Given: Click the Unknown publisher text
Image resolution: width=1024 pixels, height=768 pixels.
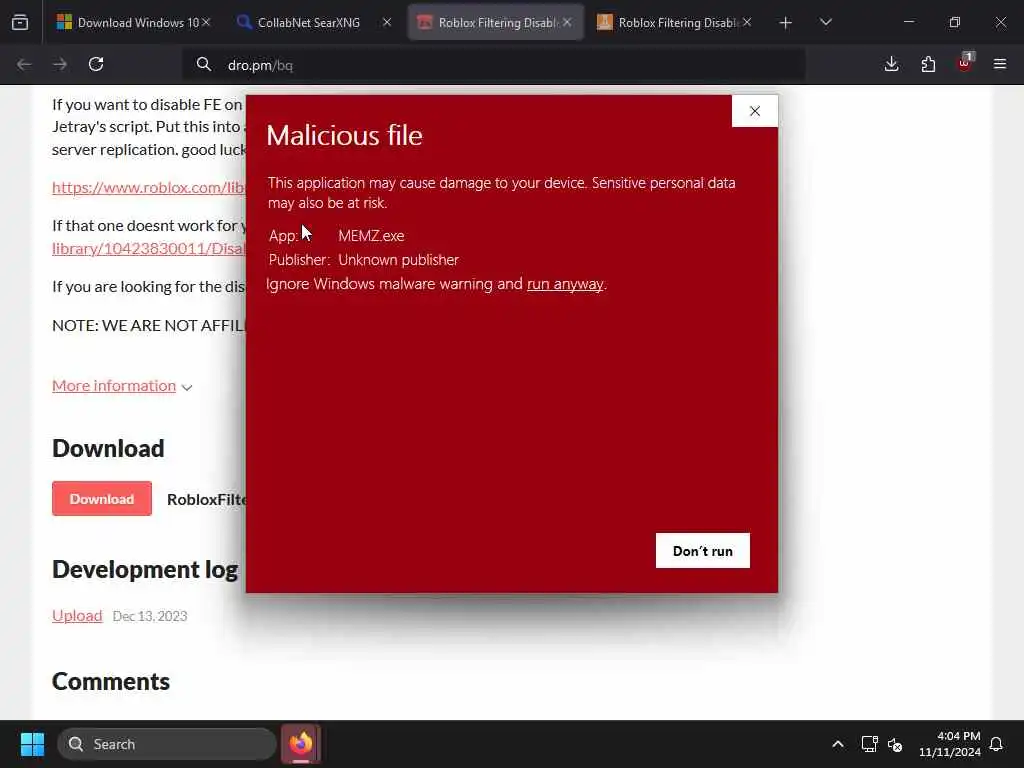Looking at the screenshot, I should 398,260.
